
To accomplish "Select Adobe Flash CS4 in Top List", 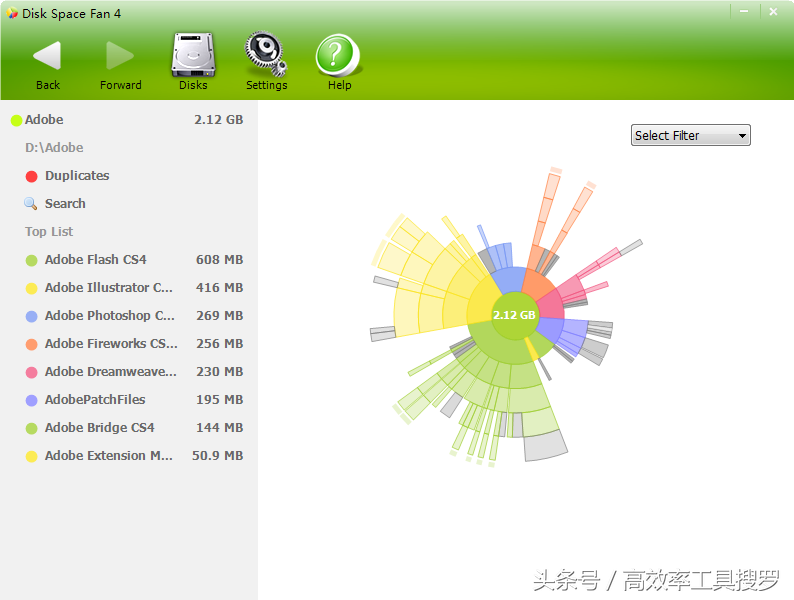I will pyautogui.click(x=95, y=259).
